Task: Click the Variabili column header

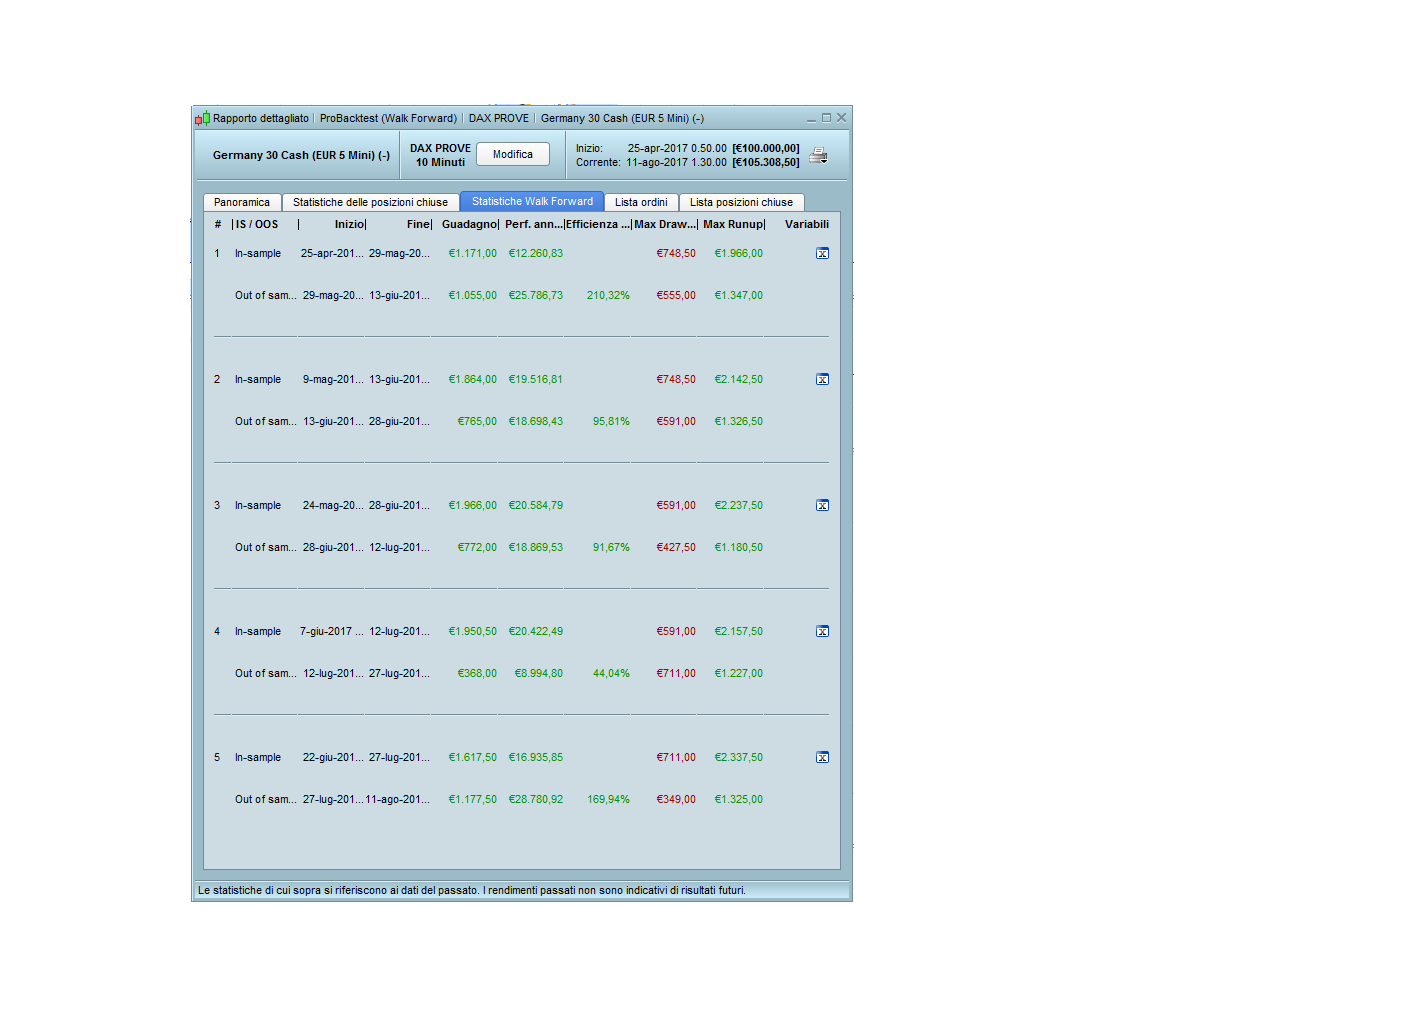Action: 807,224
